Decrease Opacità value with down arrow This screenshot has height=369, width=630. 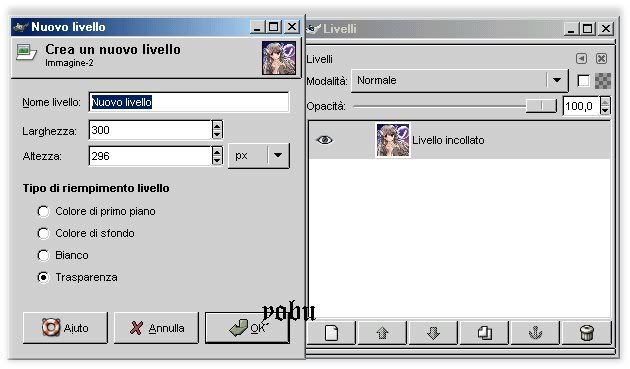coord(605,111)
